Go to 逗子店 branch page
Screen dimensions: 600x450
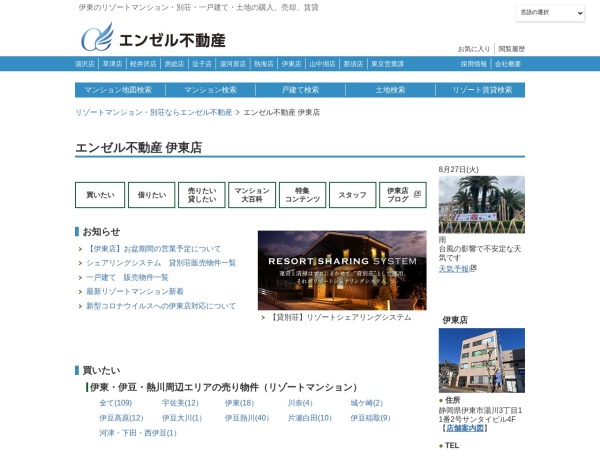tap(202, 64)
